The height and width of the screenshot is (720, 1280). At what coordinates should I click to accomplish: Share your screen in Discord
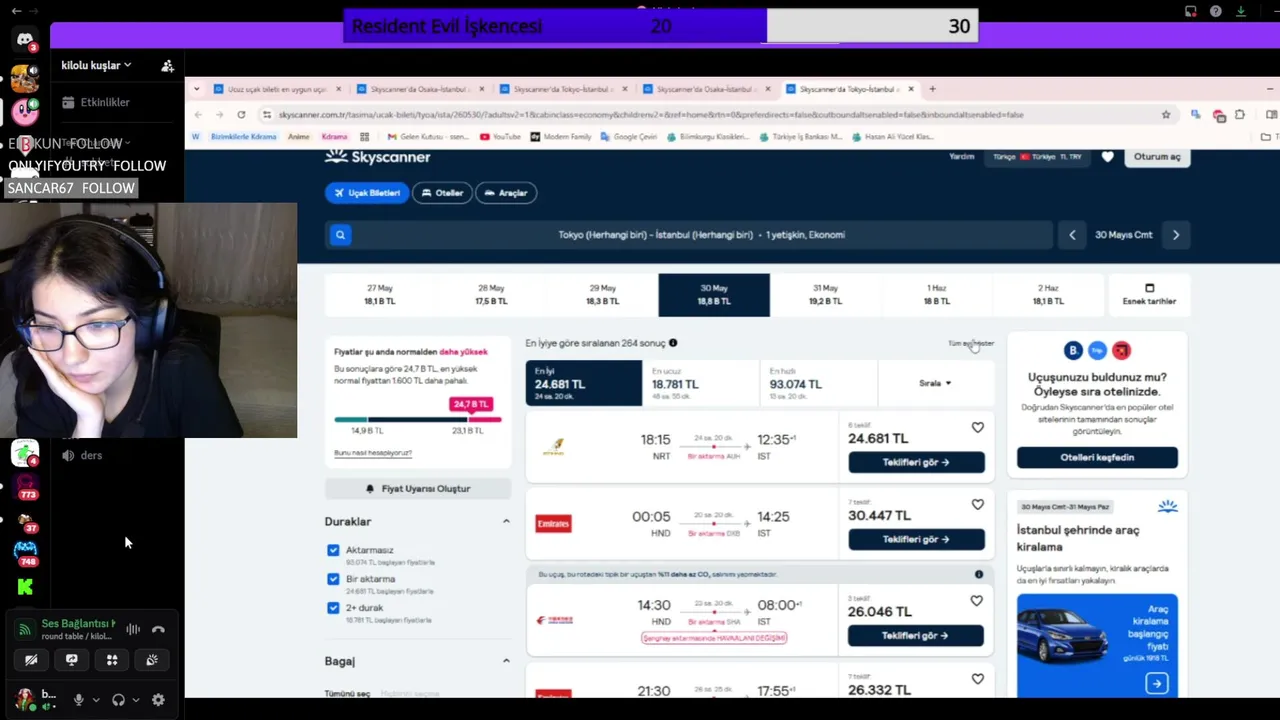(x=72, y=660)
